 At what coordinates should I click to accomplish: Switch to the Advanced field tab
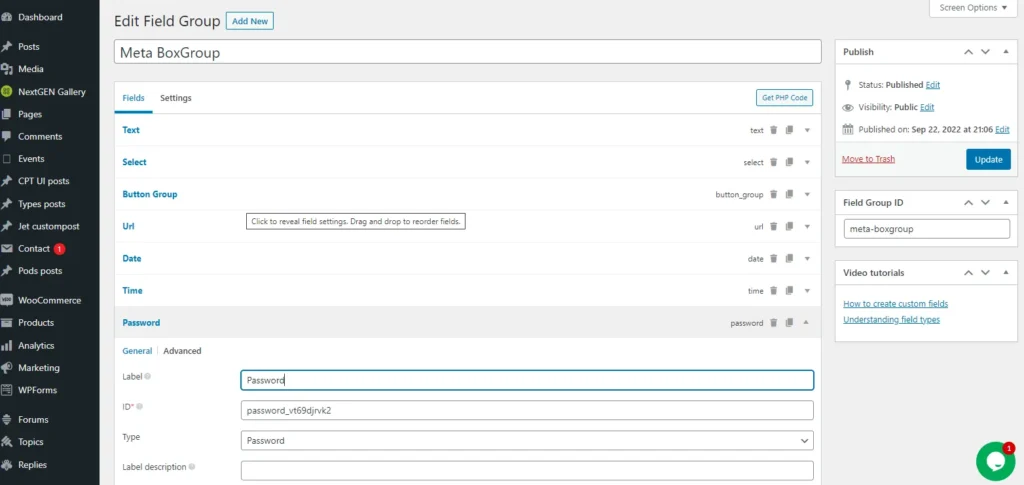(182, 351)
